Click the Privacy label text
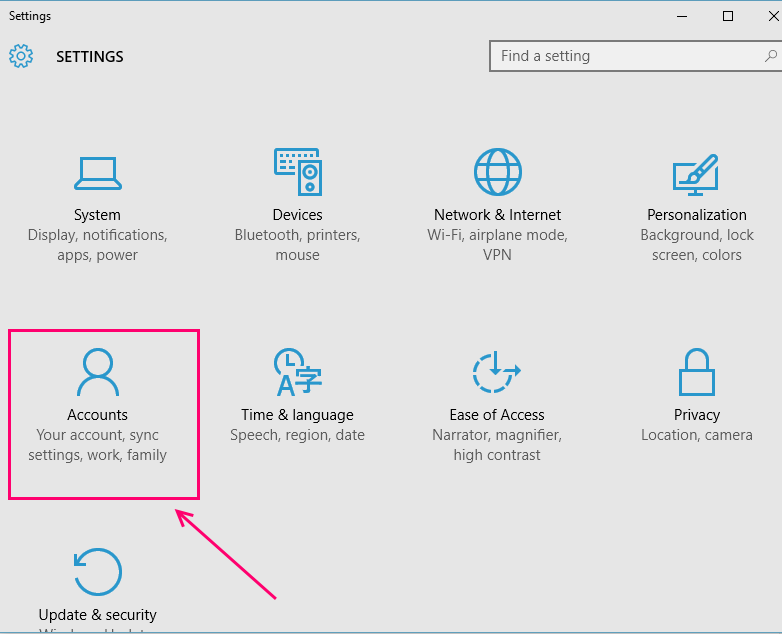The height and width of the screenshot is (634, 782). (697, 415)
